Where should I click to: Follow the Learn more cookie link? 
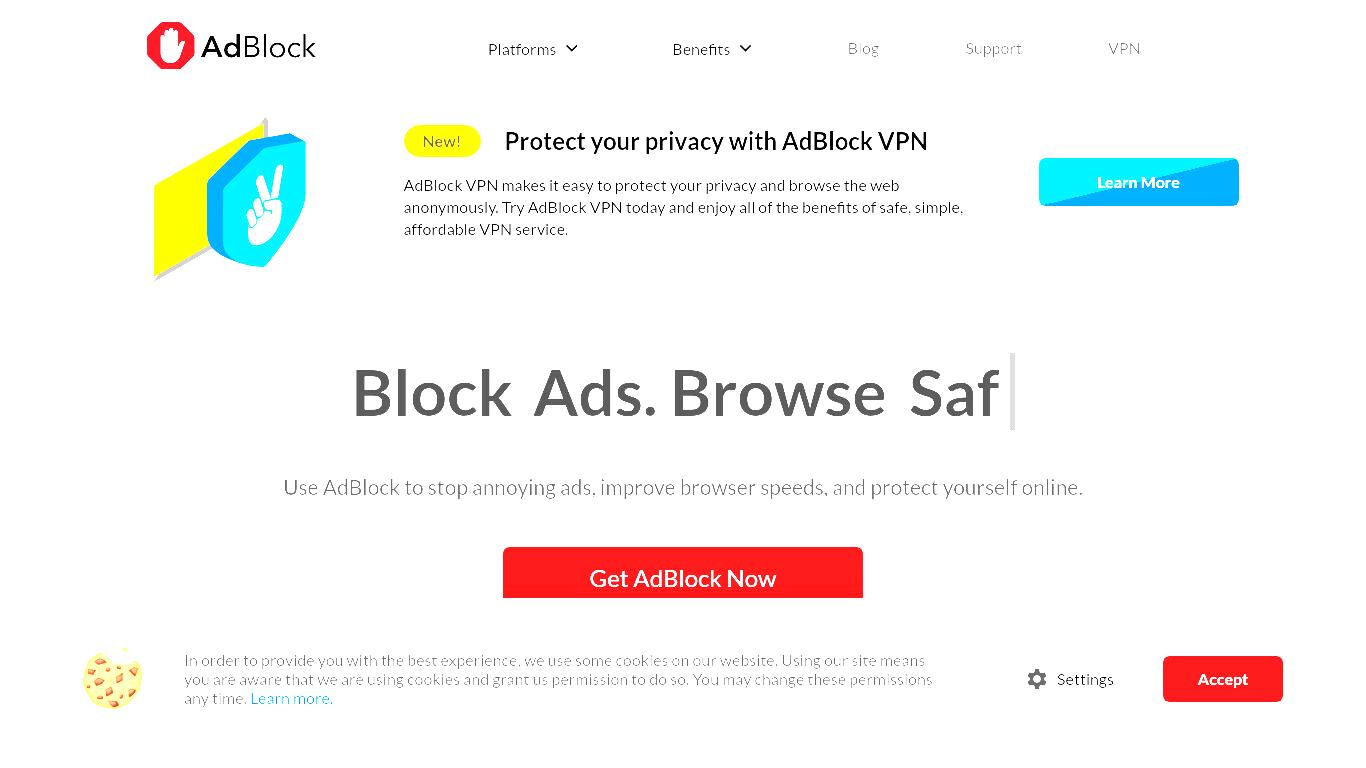click(291, 699)
